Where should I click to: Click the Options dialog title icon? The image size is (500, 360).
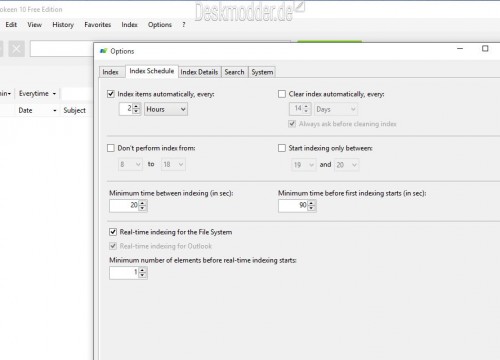tap(104, 51)
